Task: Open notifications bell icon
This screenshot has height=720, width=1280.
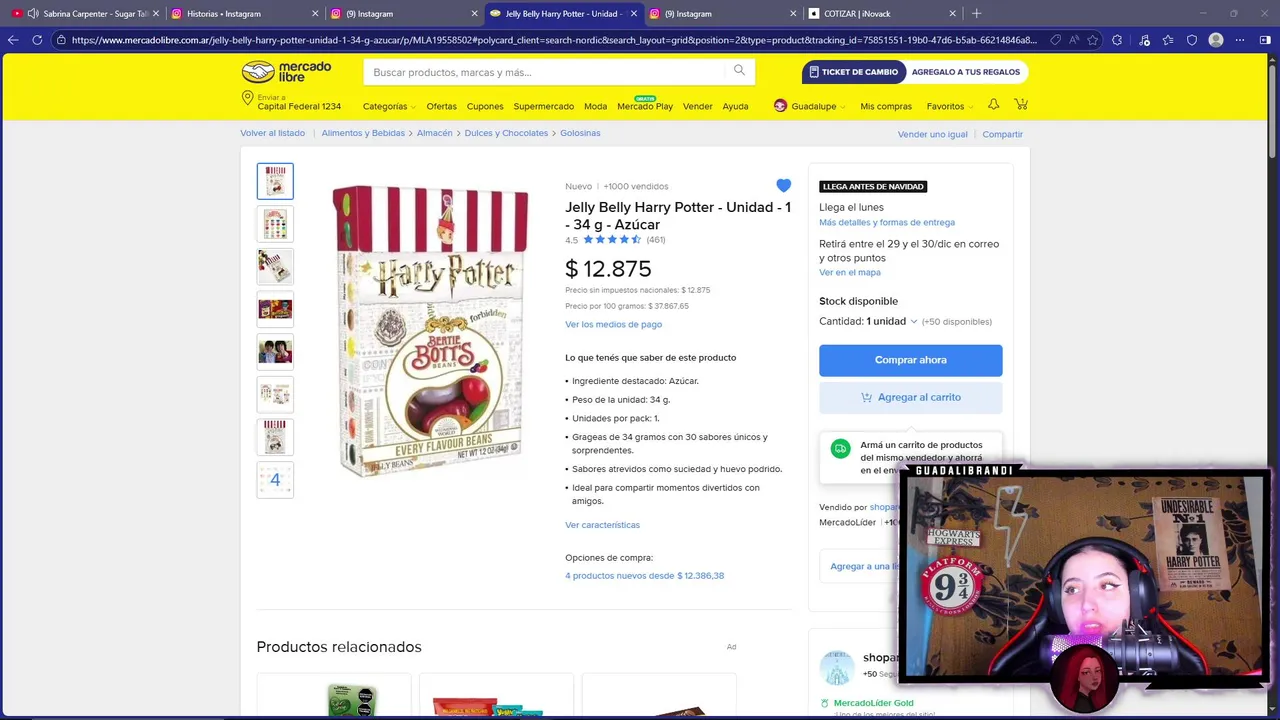Action: click(993, 104)
